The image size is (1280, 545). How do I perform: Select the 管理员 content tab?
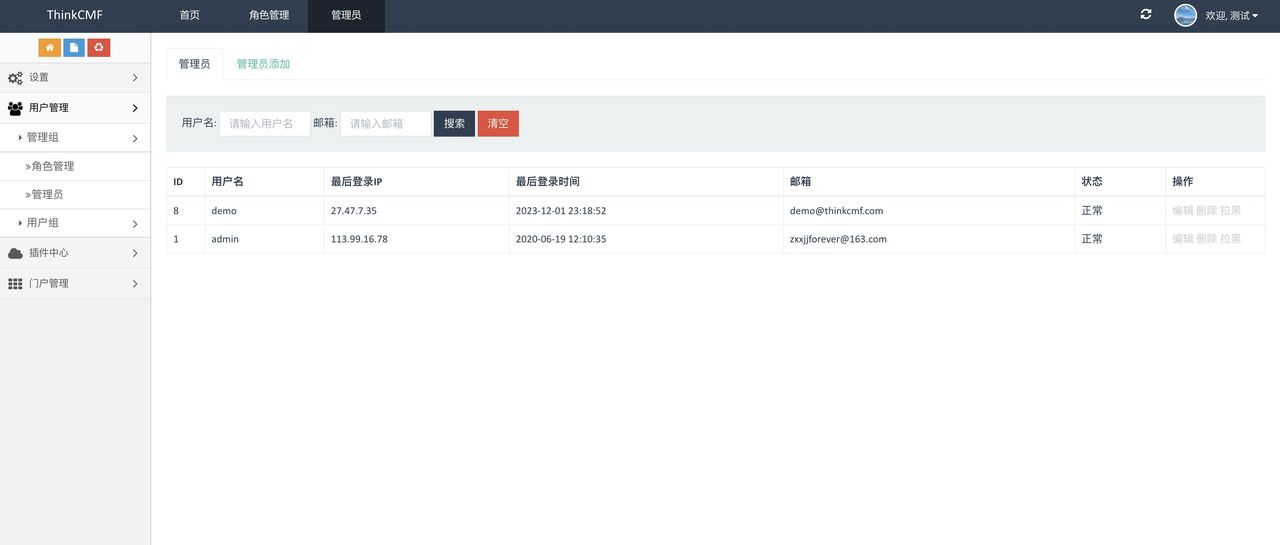194,63
